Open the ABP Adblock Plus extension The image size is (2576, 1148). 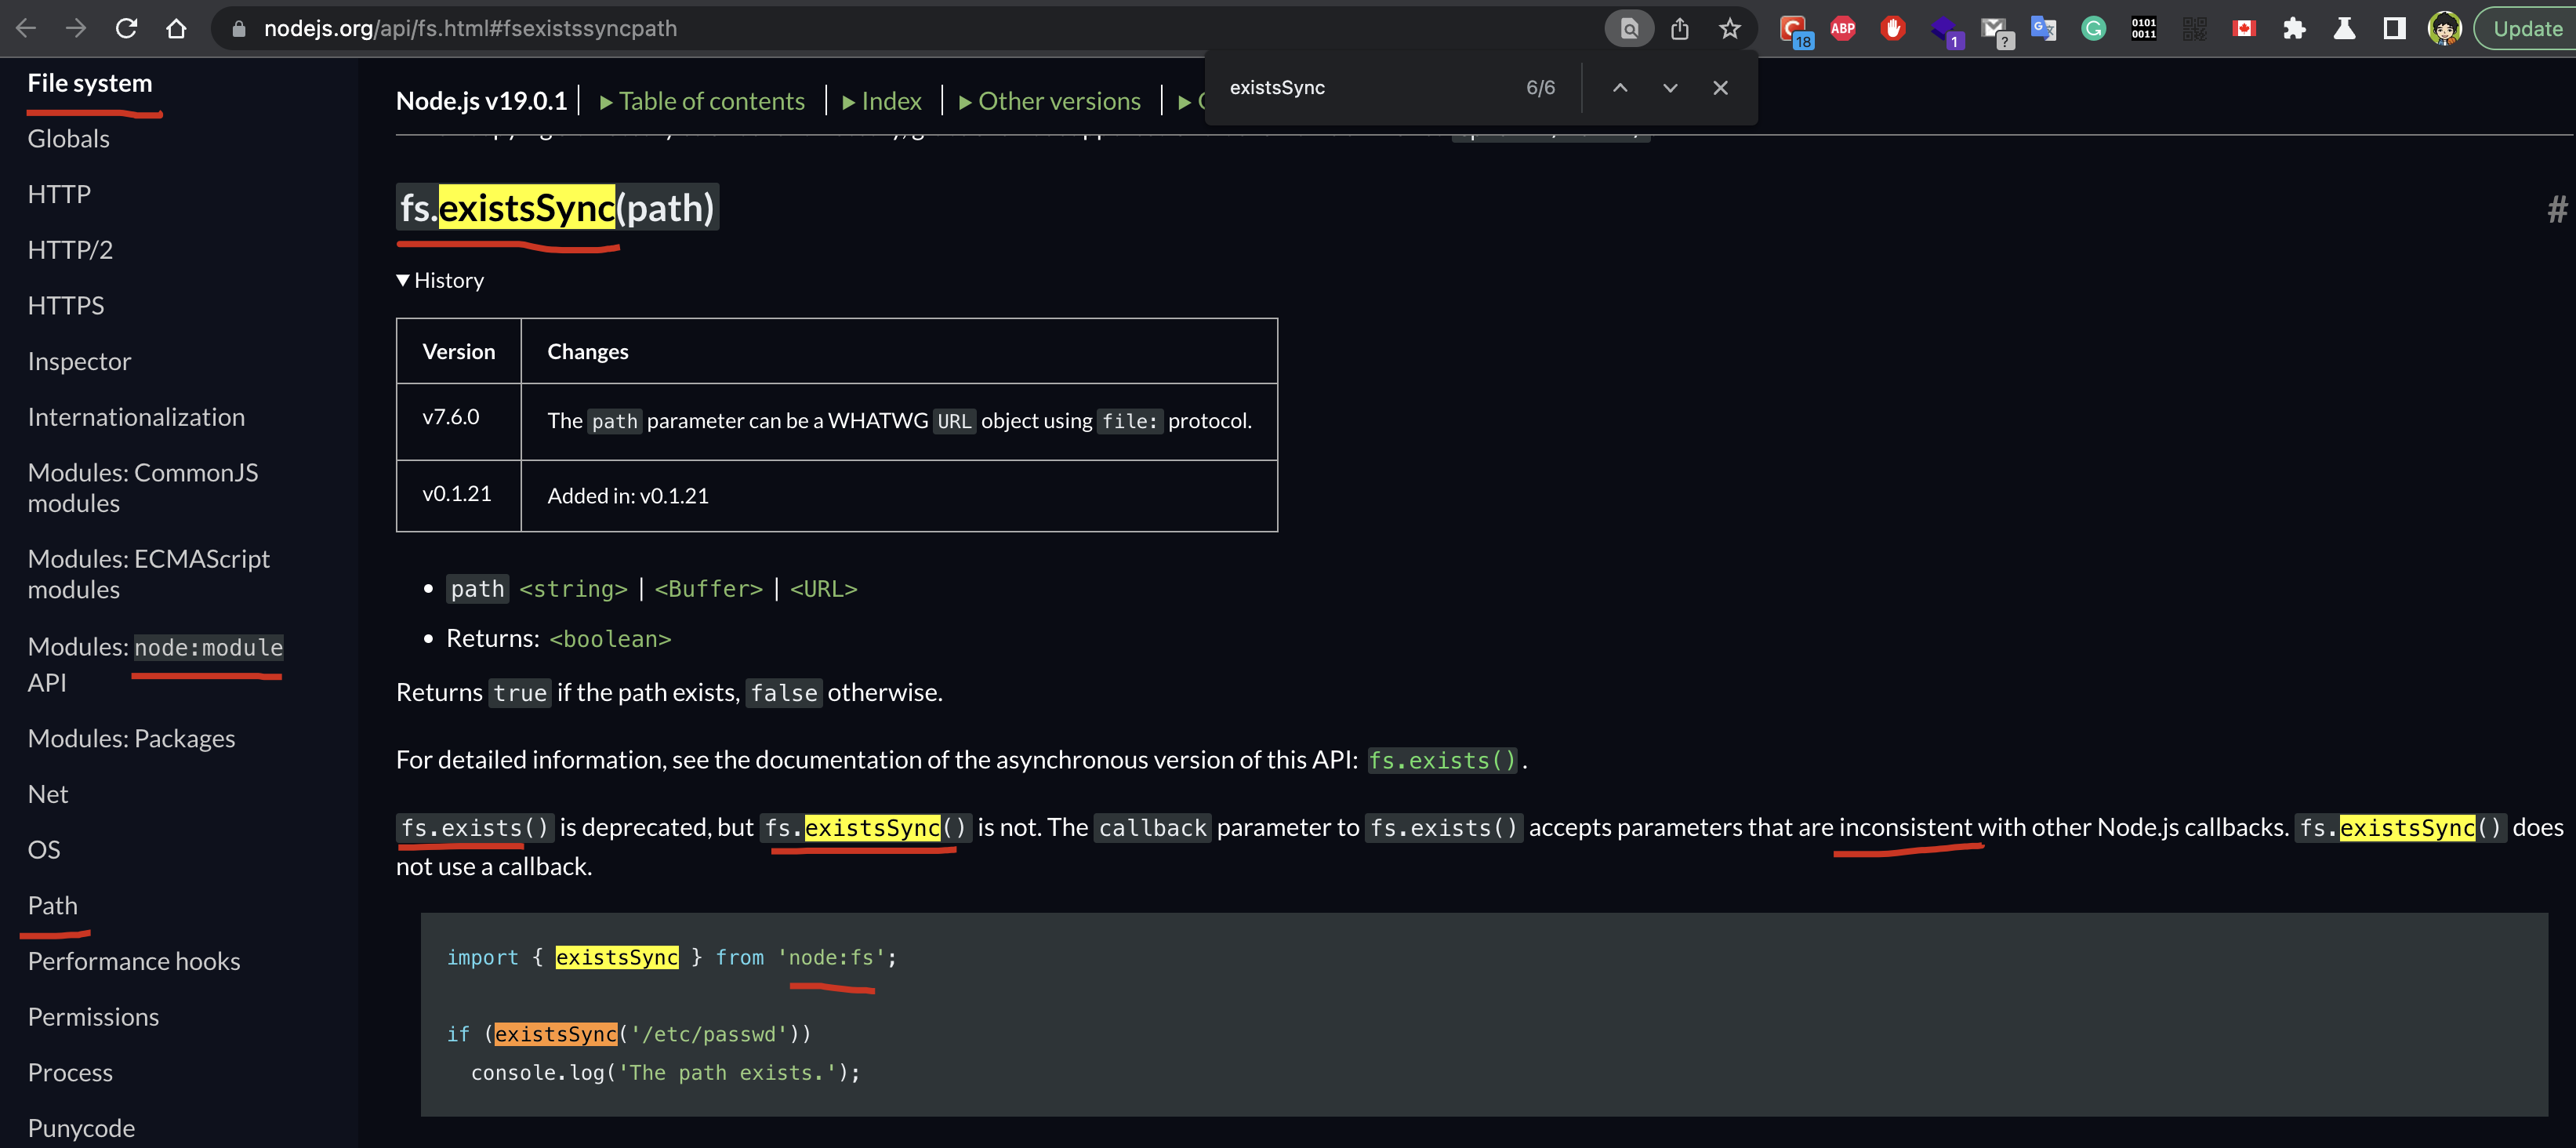tap(1843, 29)
